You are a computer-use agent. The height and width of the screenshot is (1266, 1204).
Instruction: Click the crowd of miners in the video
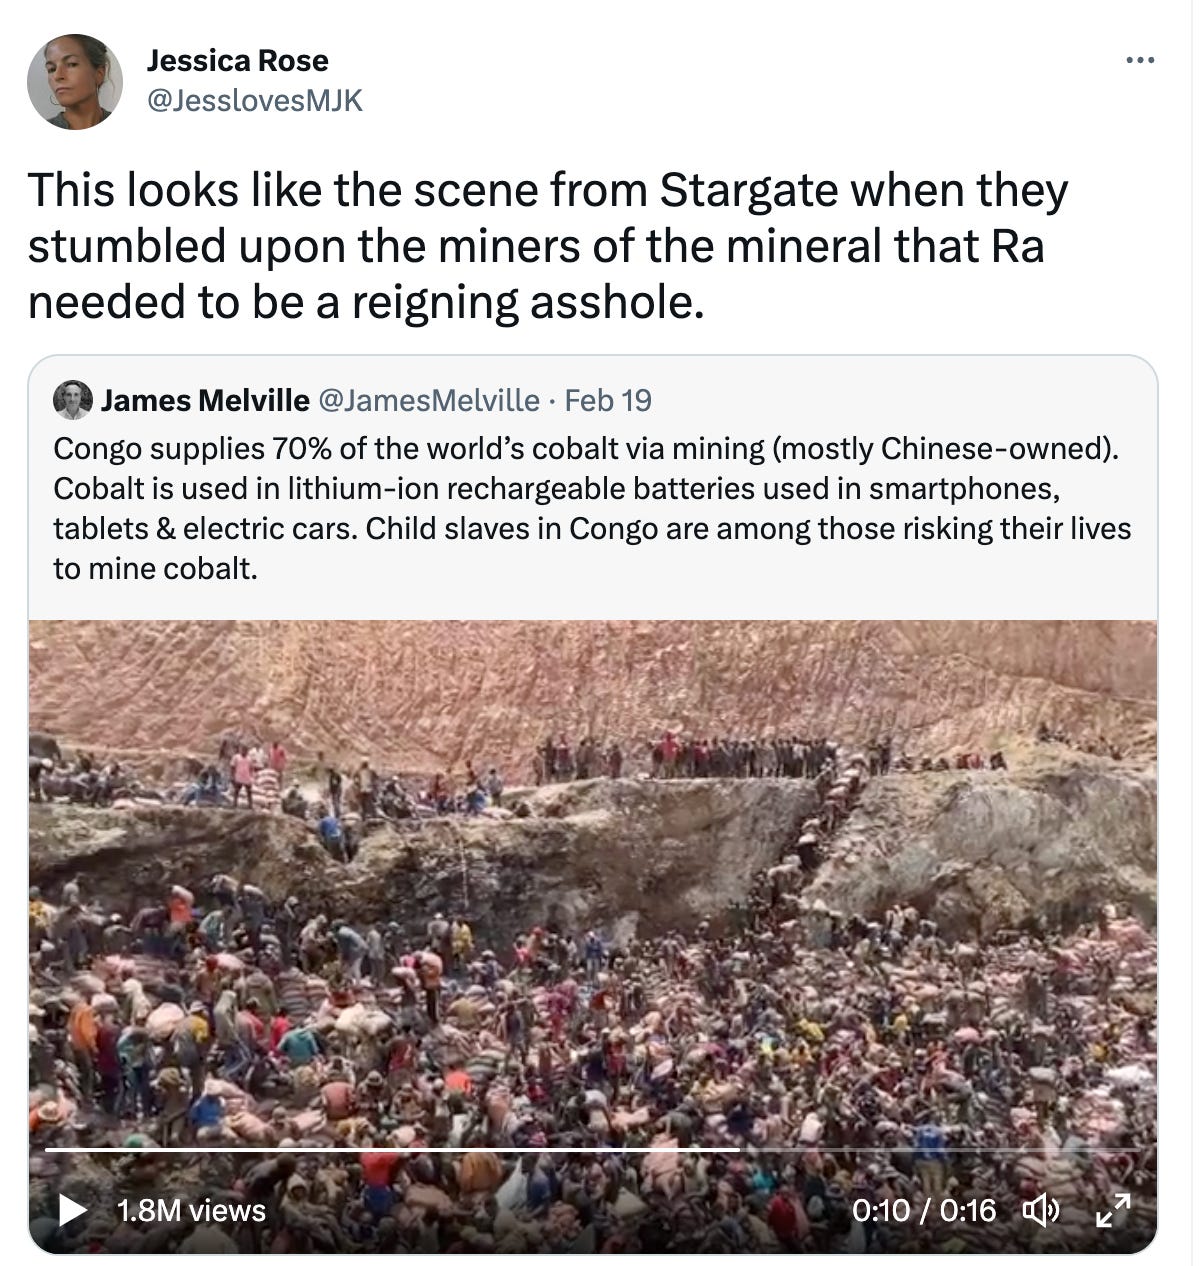point(593,1030)
